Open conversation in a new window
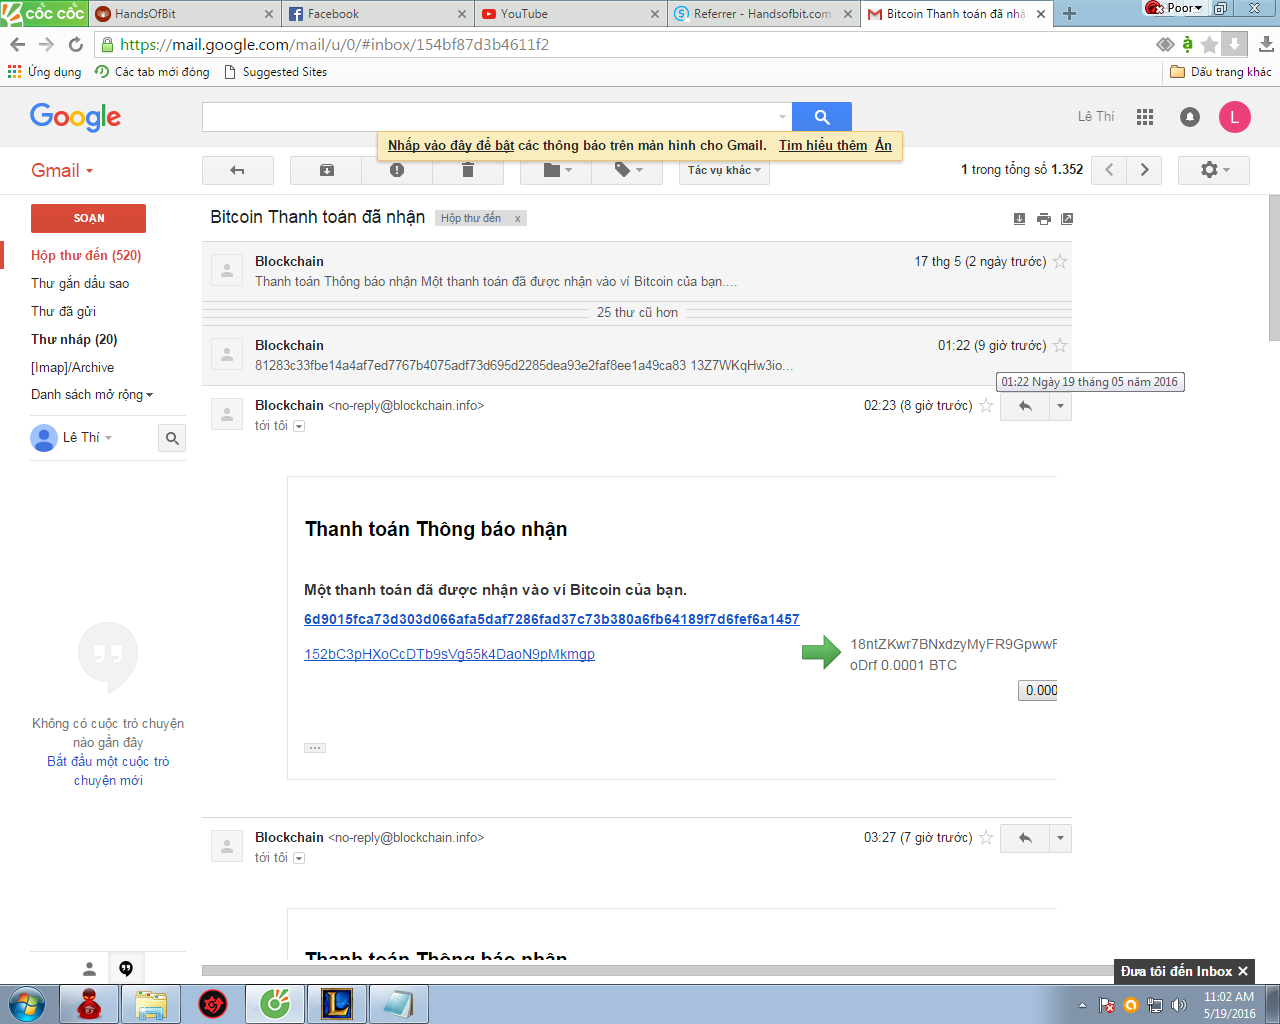This screenshot has width=1280, height=1024. (x=1067, y=219)
